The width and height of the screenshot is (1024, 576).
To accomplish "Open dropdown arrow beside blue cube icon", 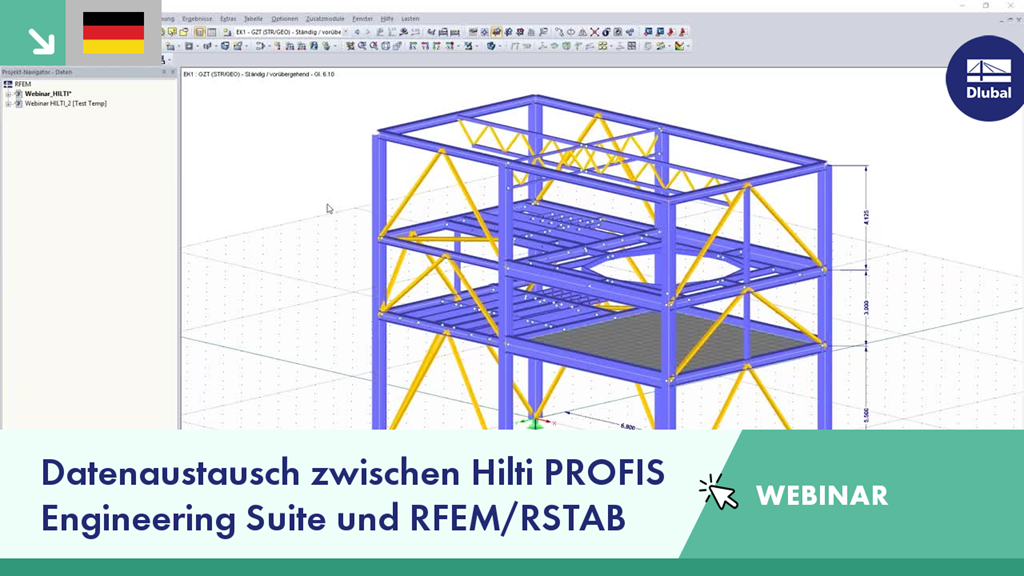I will [500, 46].
